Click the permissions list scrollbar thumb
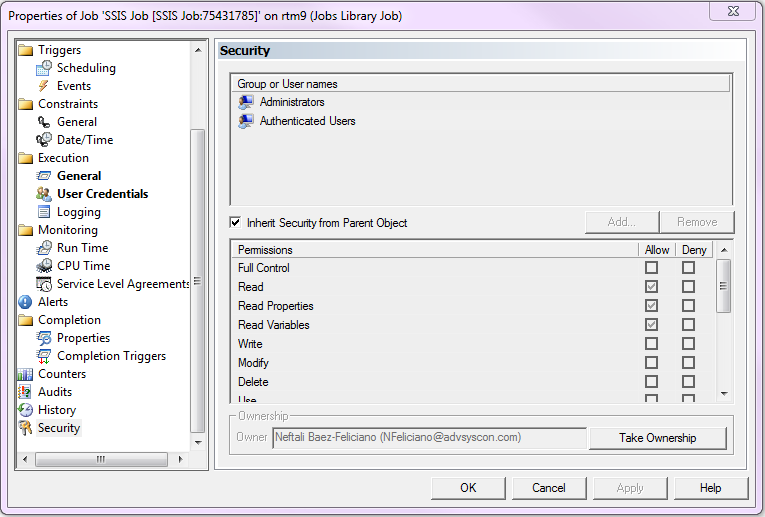Viewport: 765px width, 517px height. 724,286
